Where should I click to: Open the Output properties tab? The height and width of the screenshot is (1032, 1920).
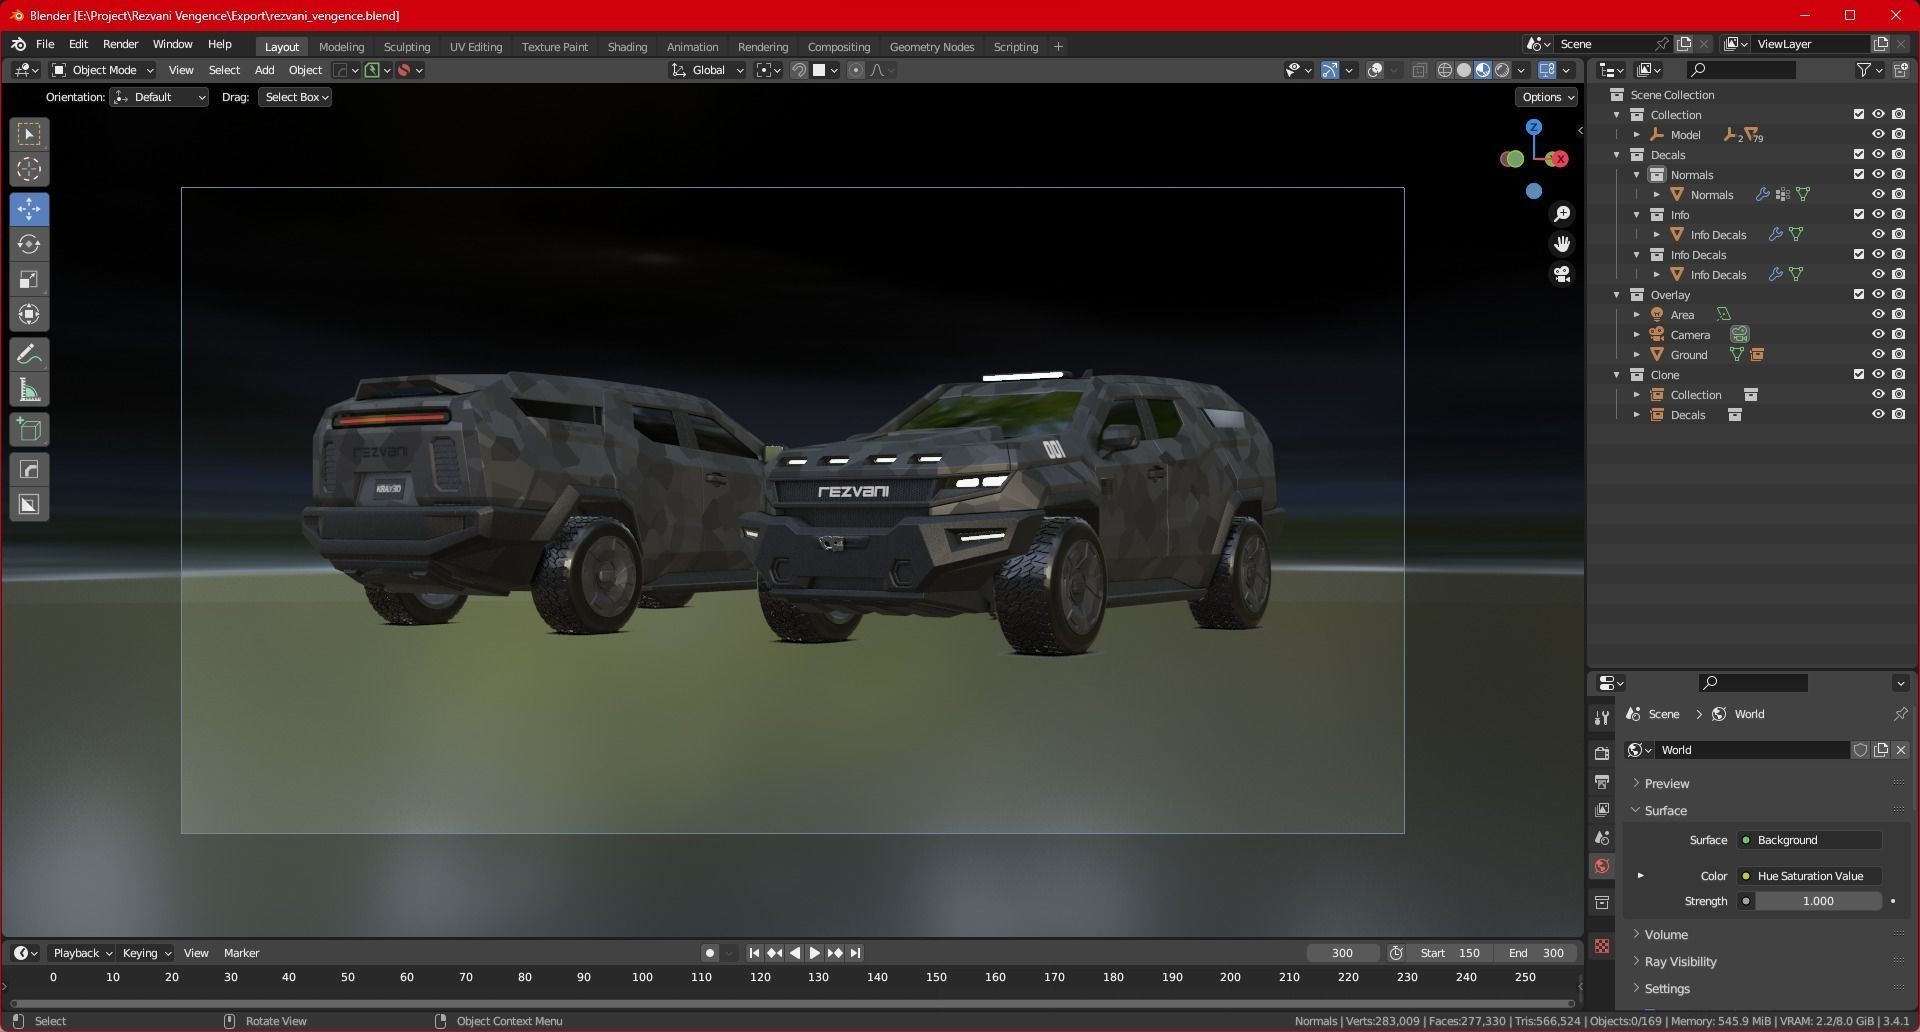pyautogui.click(x=1602, y=781)
